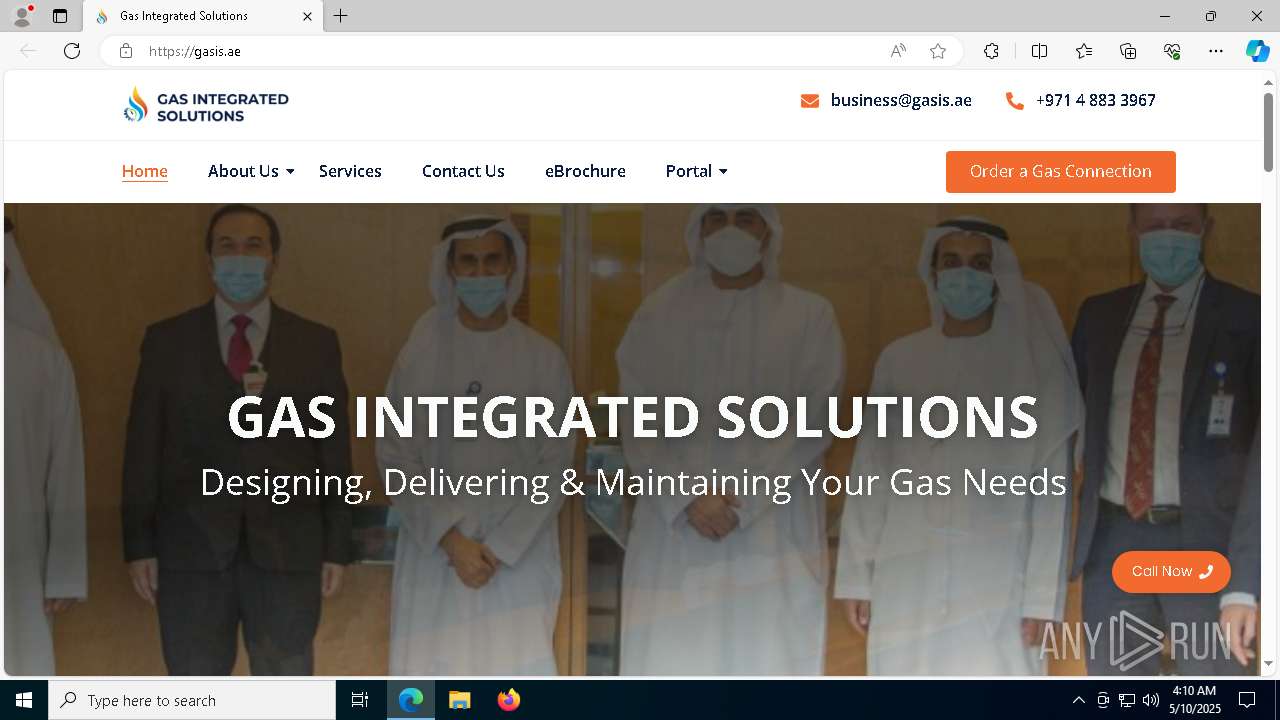Close the Gas Integrated Solutions tab
The image size is (1280, 720).
pyautogui.click(x=307, y=16)
